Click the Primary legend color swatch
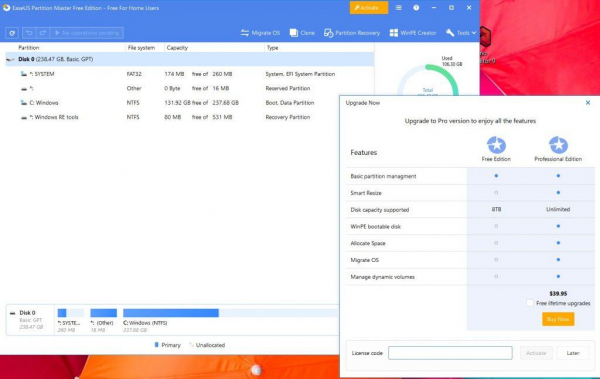Screen dimensions: 600x379 [x=156, y=345]
